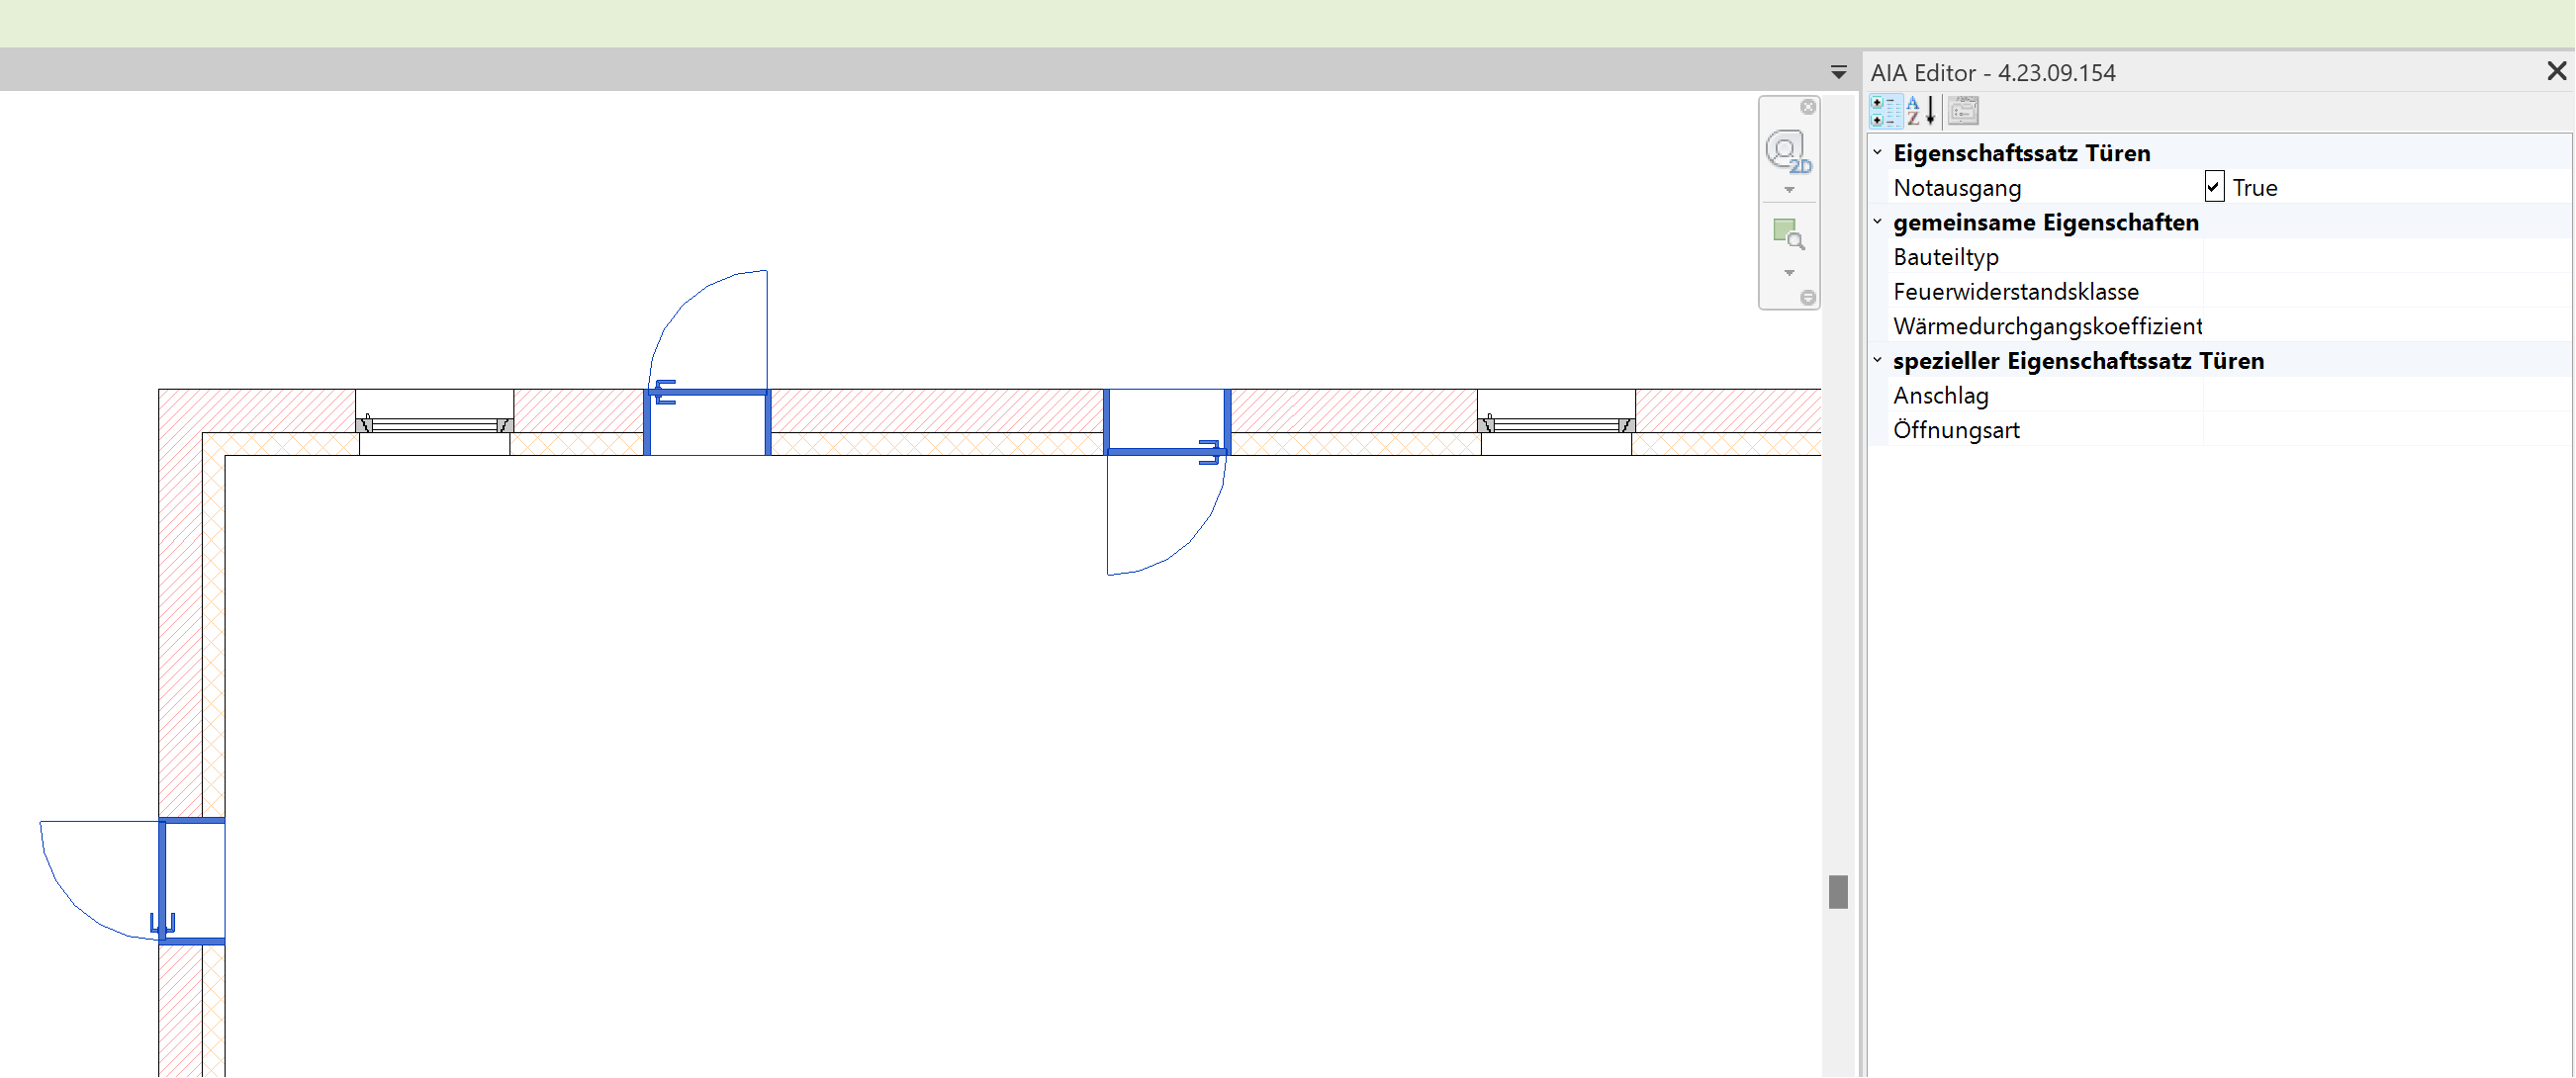2576x1078 pixels.
Task: Click the 2D steering wheel navigation icon
Action: click(x=1787, y=152)
